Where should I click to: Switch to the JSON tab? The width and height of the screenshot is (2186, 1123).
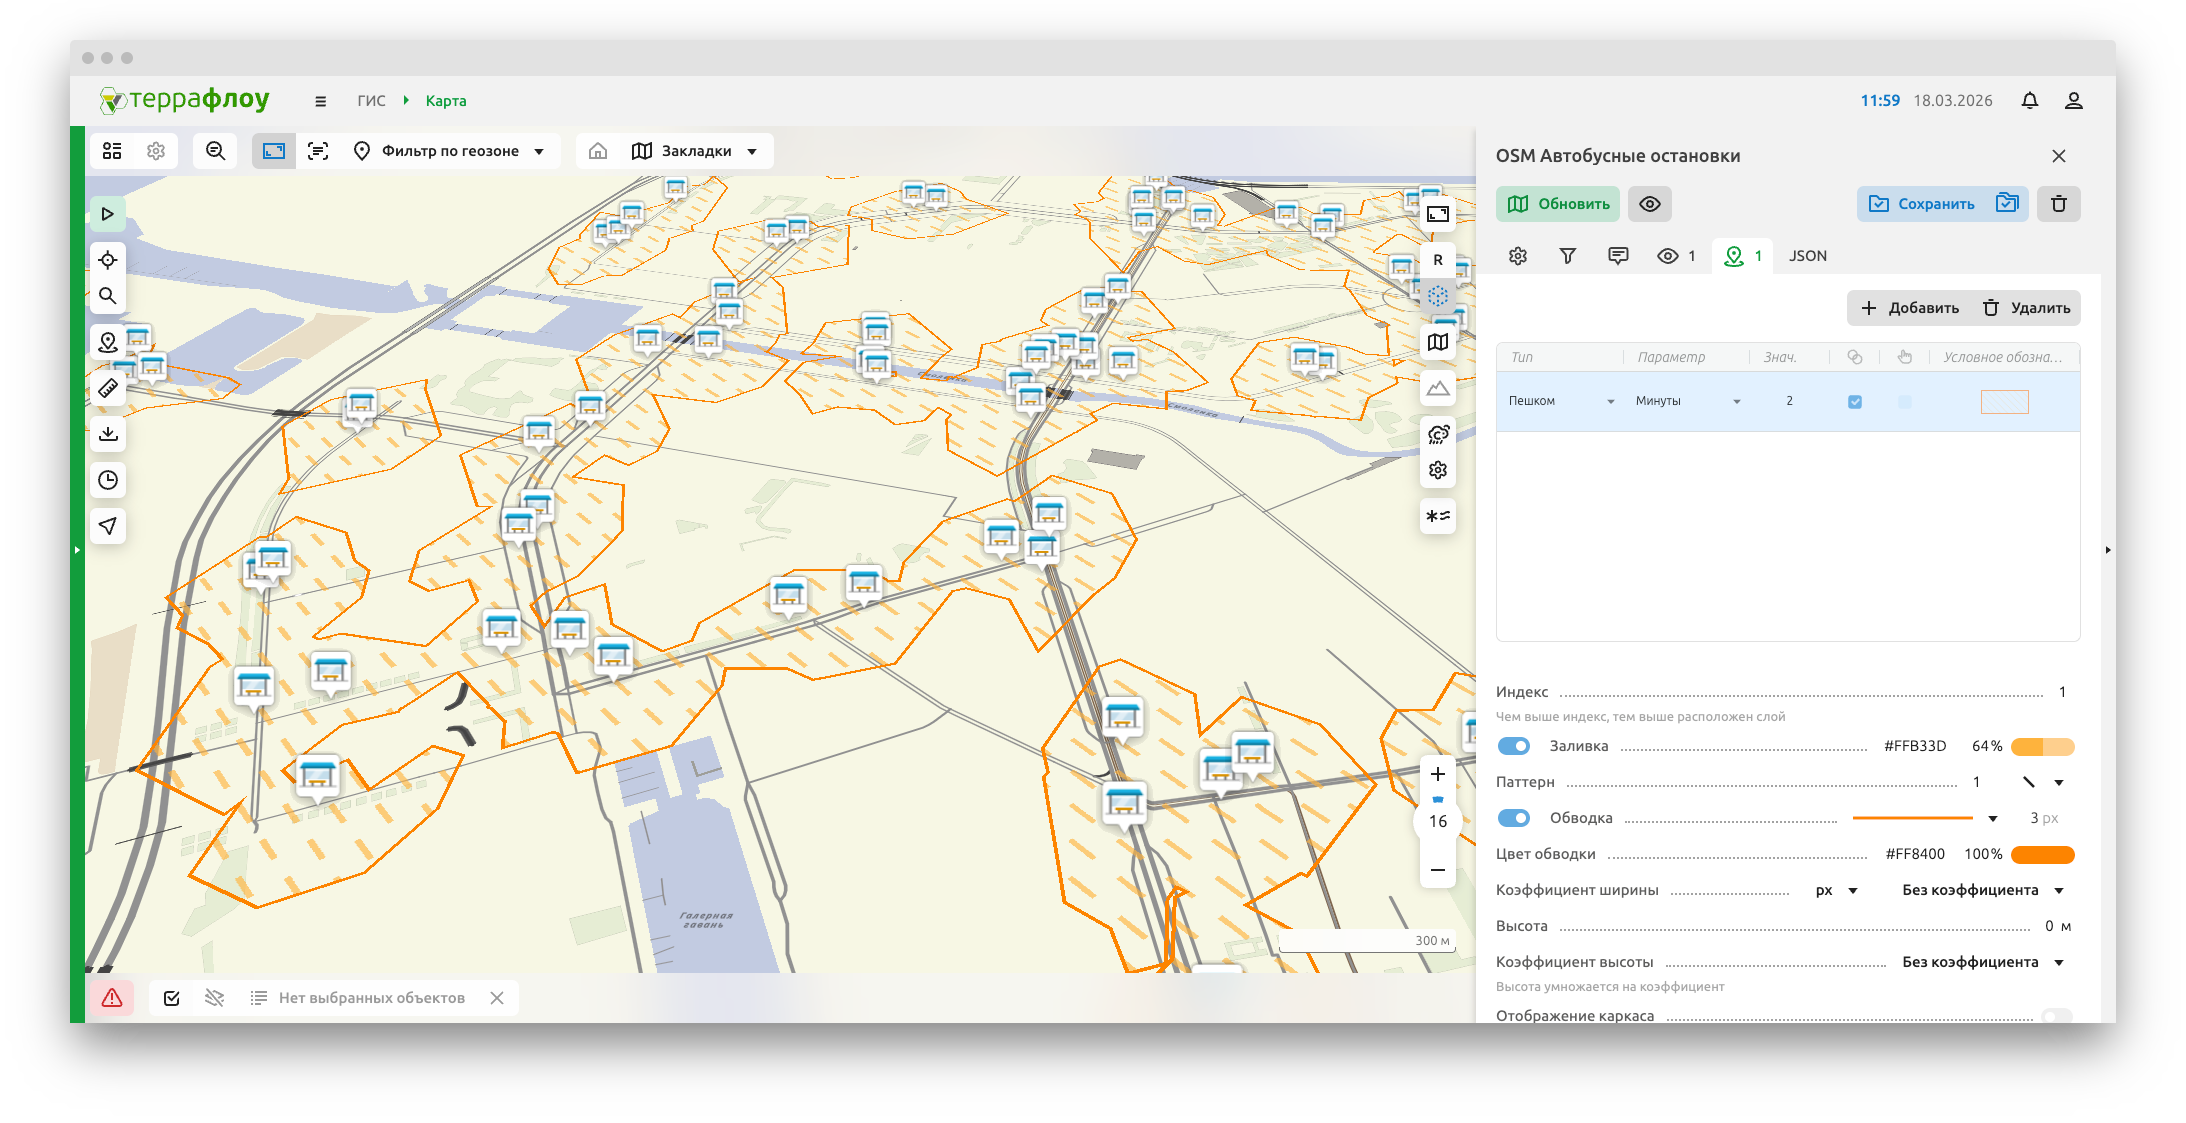[1808, 256]
